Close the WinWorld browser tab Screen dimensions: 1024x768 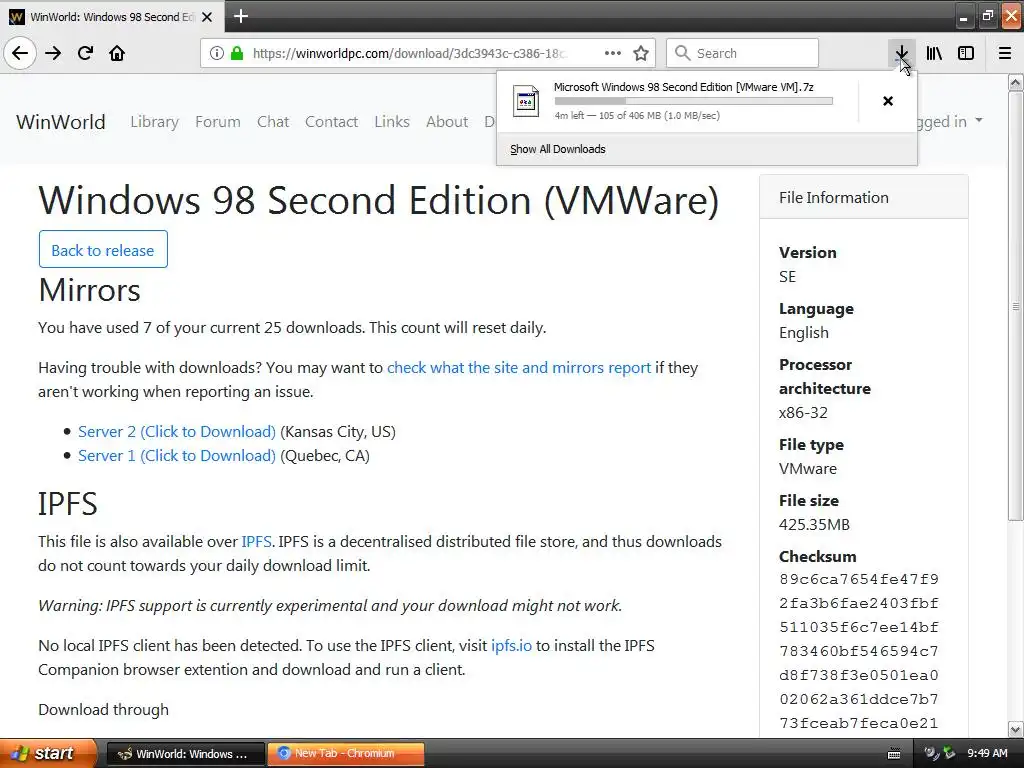[x=207, y=17]
